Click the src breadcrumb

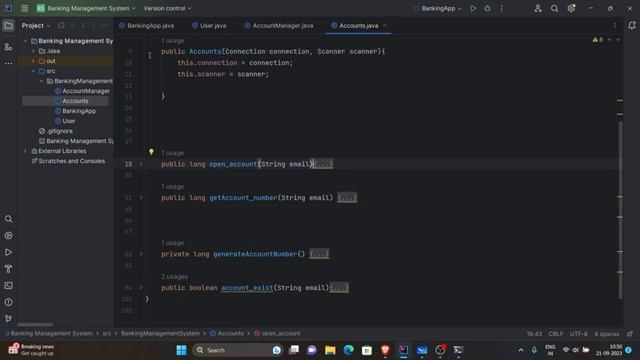pyautogui.click(x=107, y=333)
